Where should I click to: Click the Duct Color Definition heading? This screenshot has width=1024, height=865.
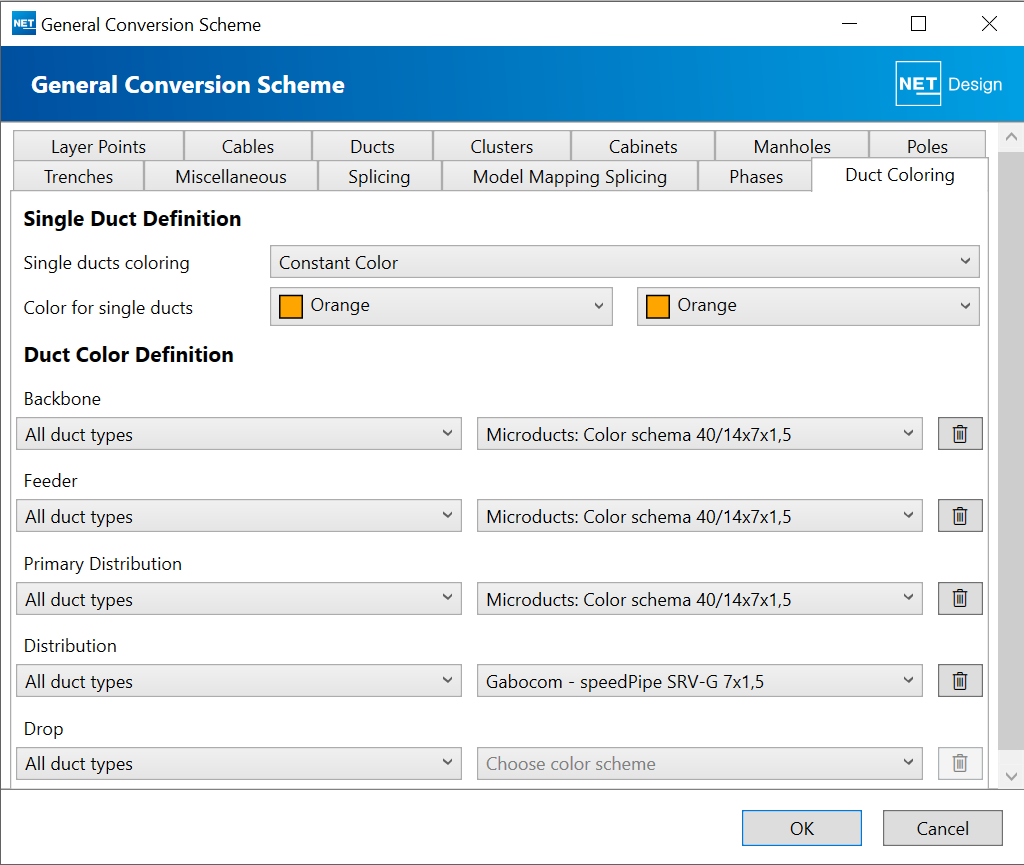coord(129,354)
